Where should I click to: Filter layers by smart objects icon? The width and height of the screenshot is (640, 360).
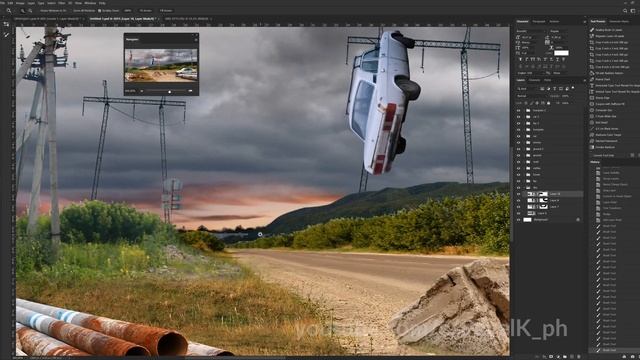[567, 89]
